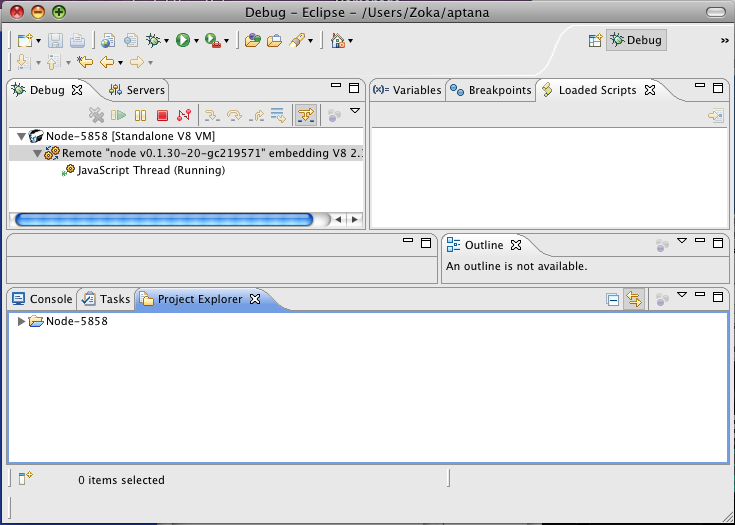Click the Back navigation yellow arrow
The width and height of the screenshot is (735, 525).
pos(107,62)
